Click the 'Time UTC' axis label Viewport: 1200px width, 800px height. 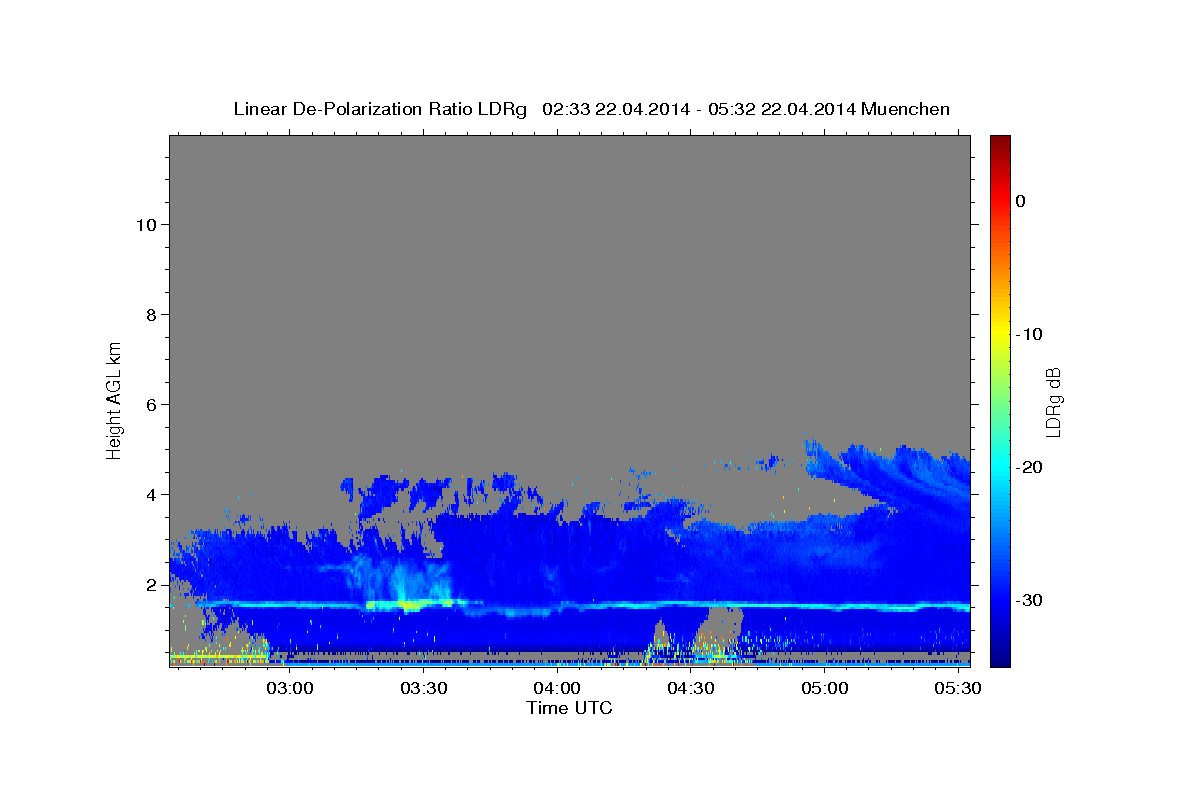click(x=569, y=708)
